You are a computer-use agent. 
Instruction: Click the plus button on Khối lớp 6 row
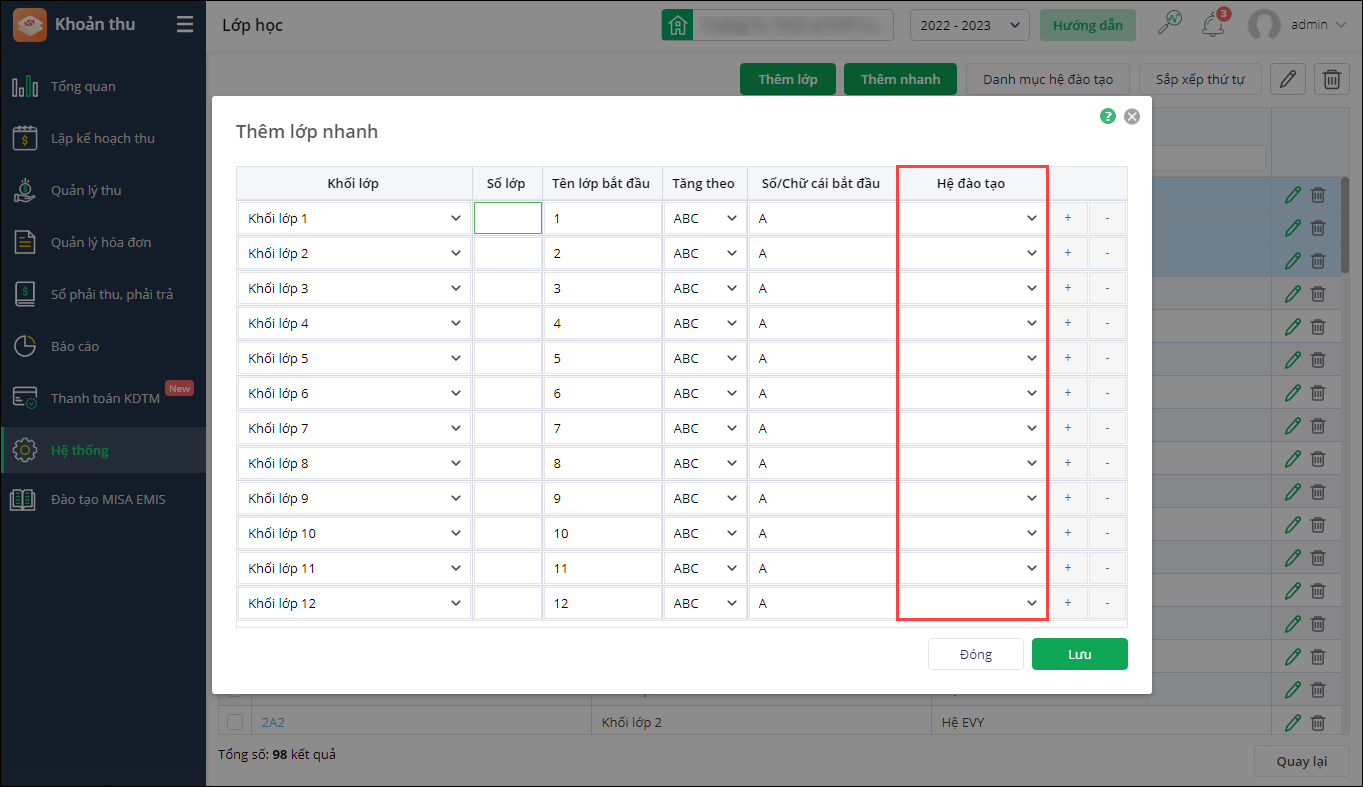click(1068, 393)
